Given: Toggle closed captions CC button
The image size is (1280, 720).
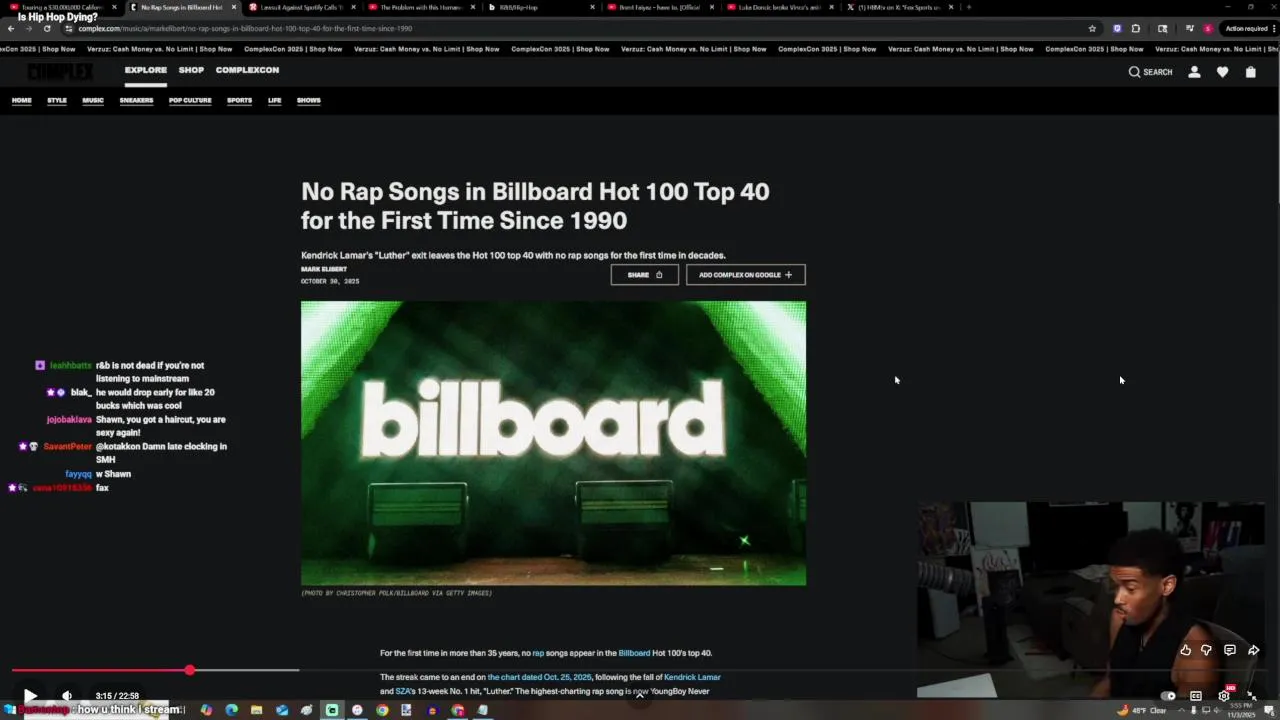Looking at the screenshot, I should [1196, 696].
